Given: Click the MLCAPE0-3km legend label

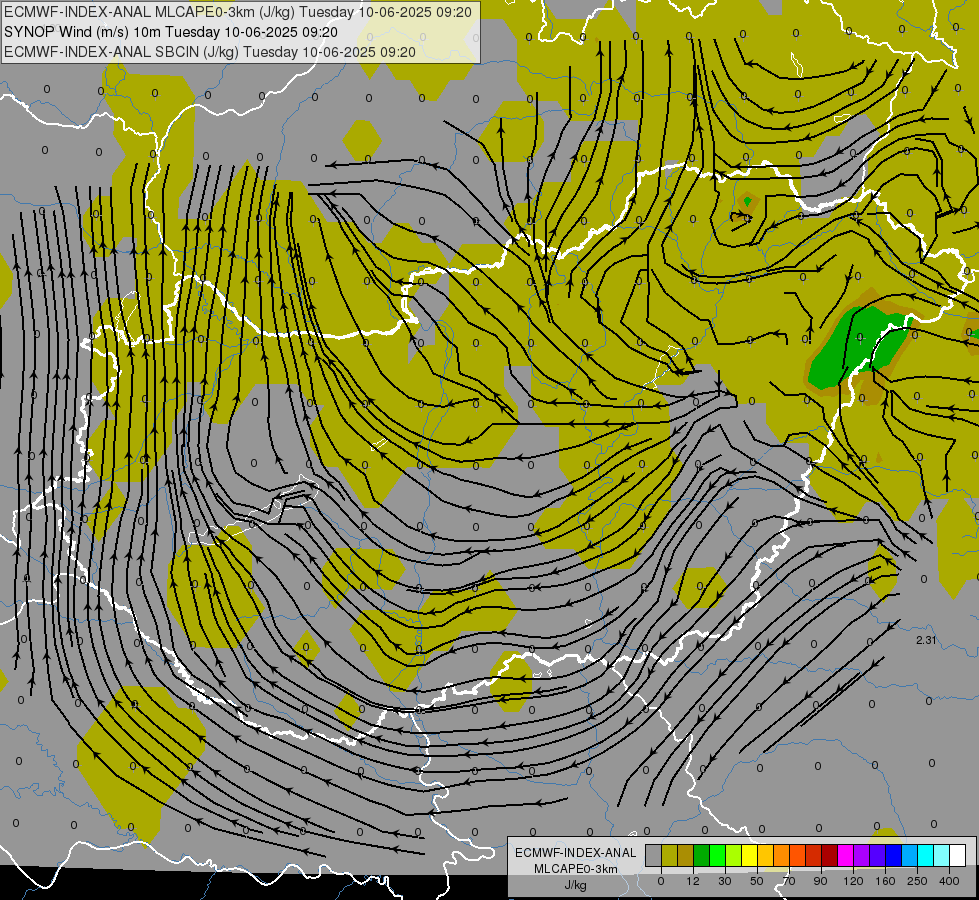Looking at the screenshot, I should (576, 868).
